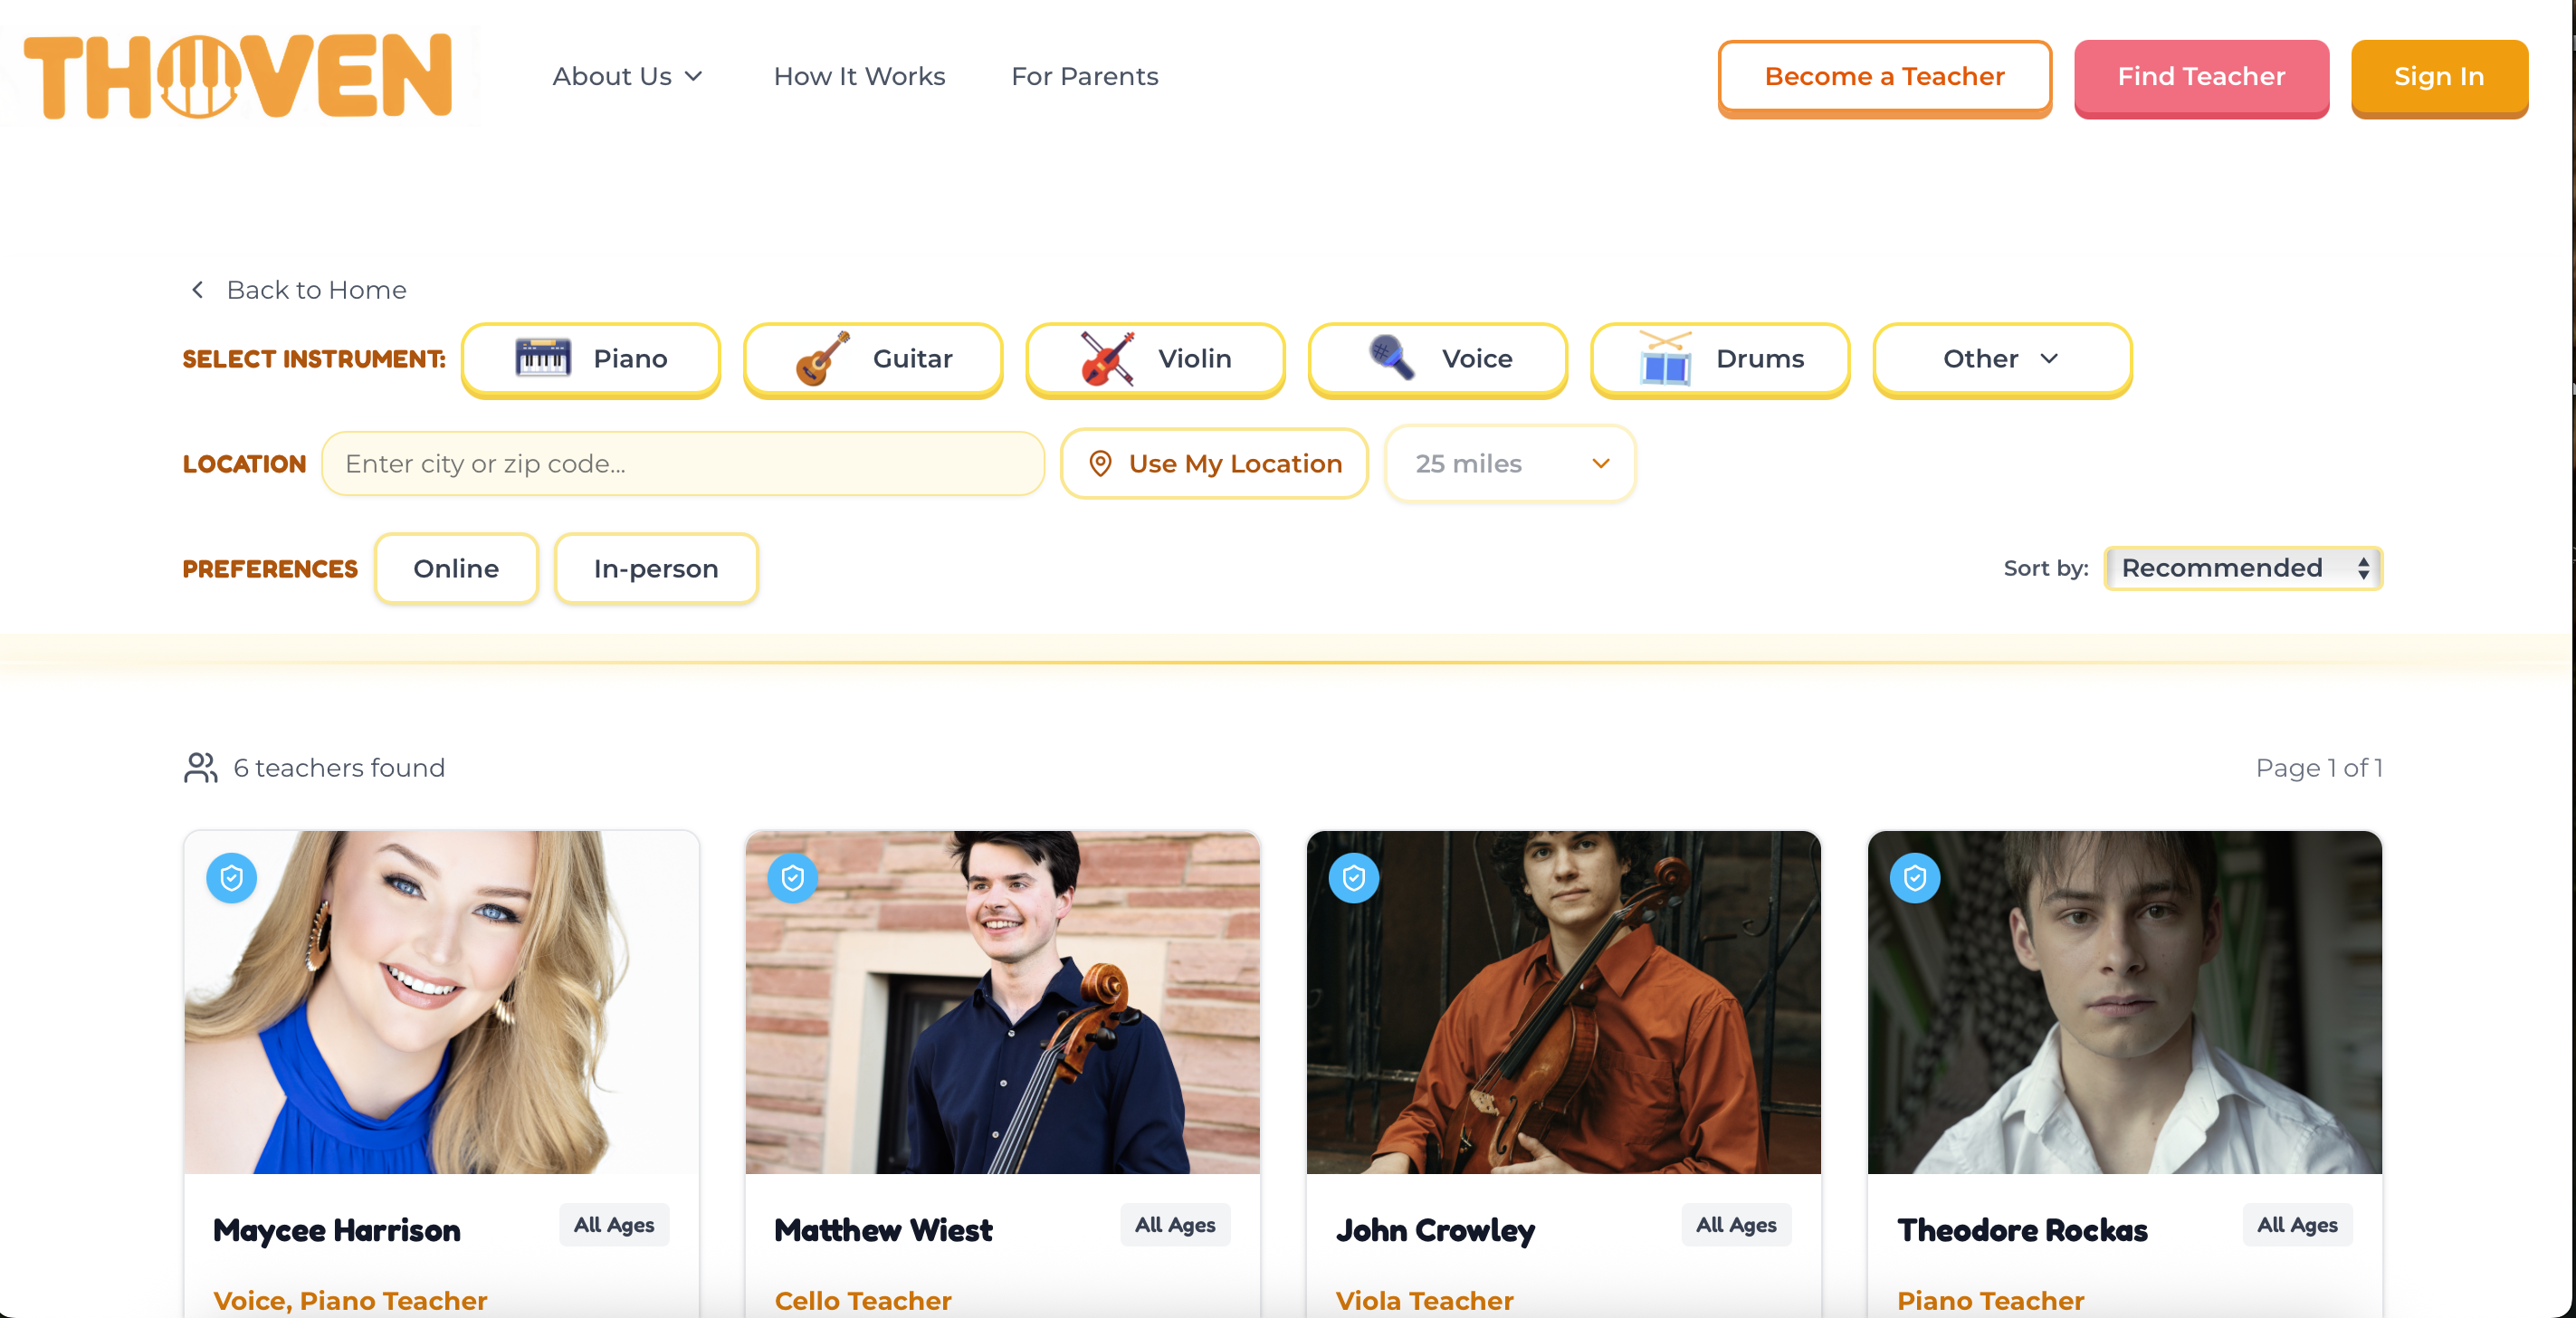
Task: Select the Guitar instrument icon
Action: (x=822, y=358)
